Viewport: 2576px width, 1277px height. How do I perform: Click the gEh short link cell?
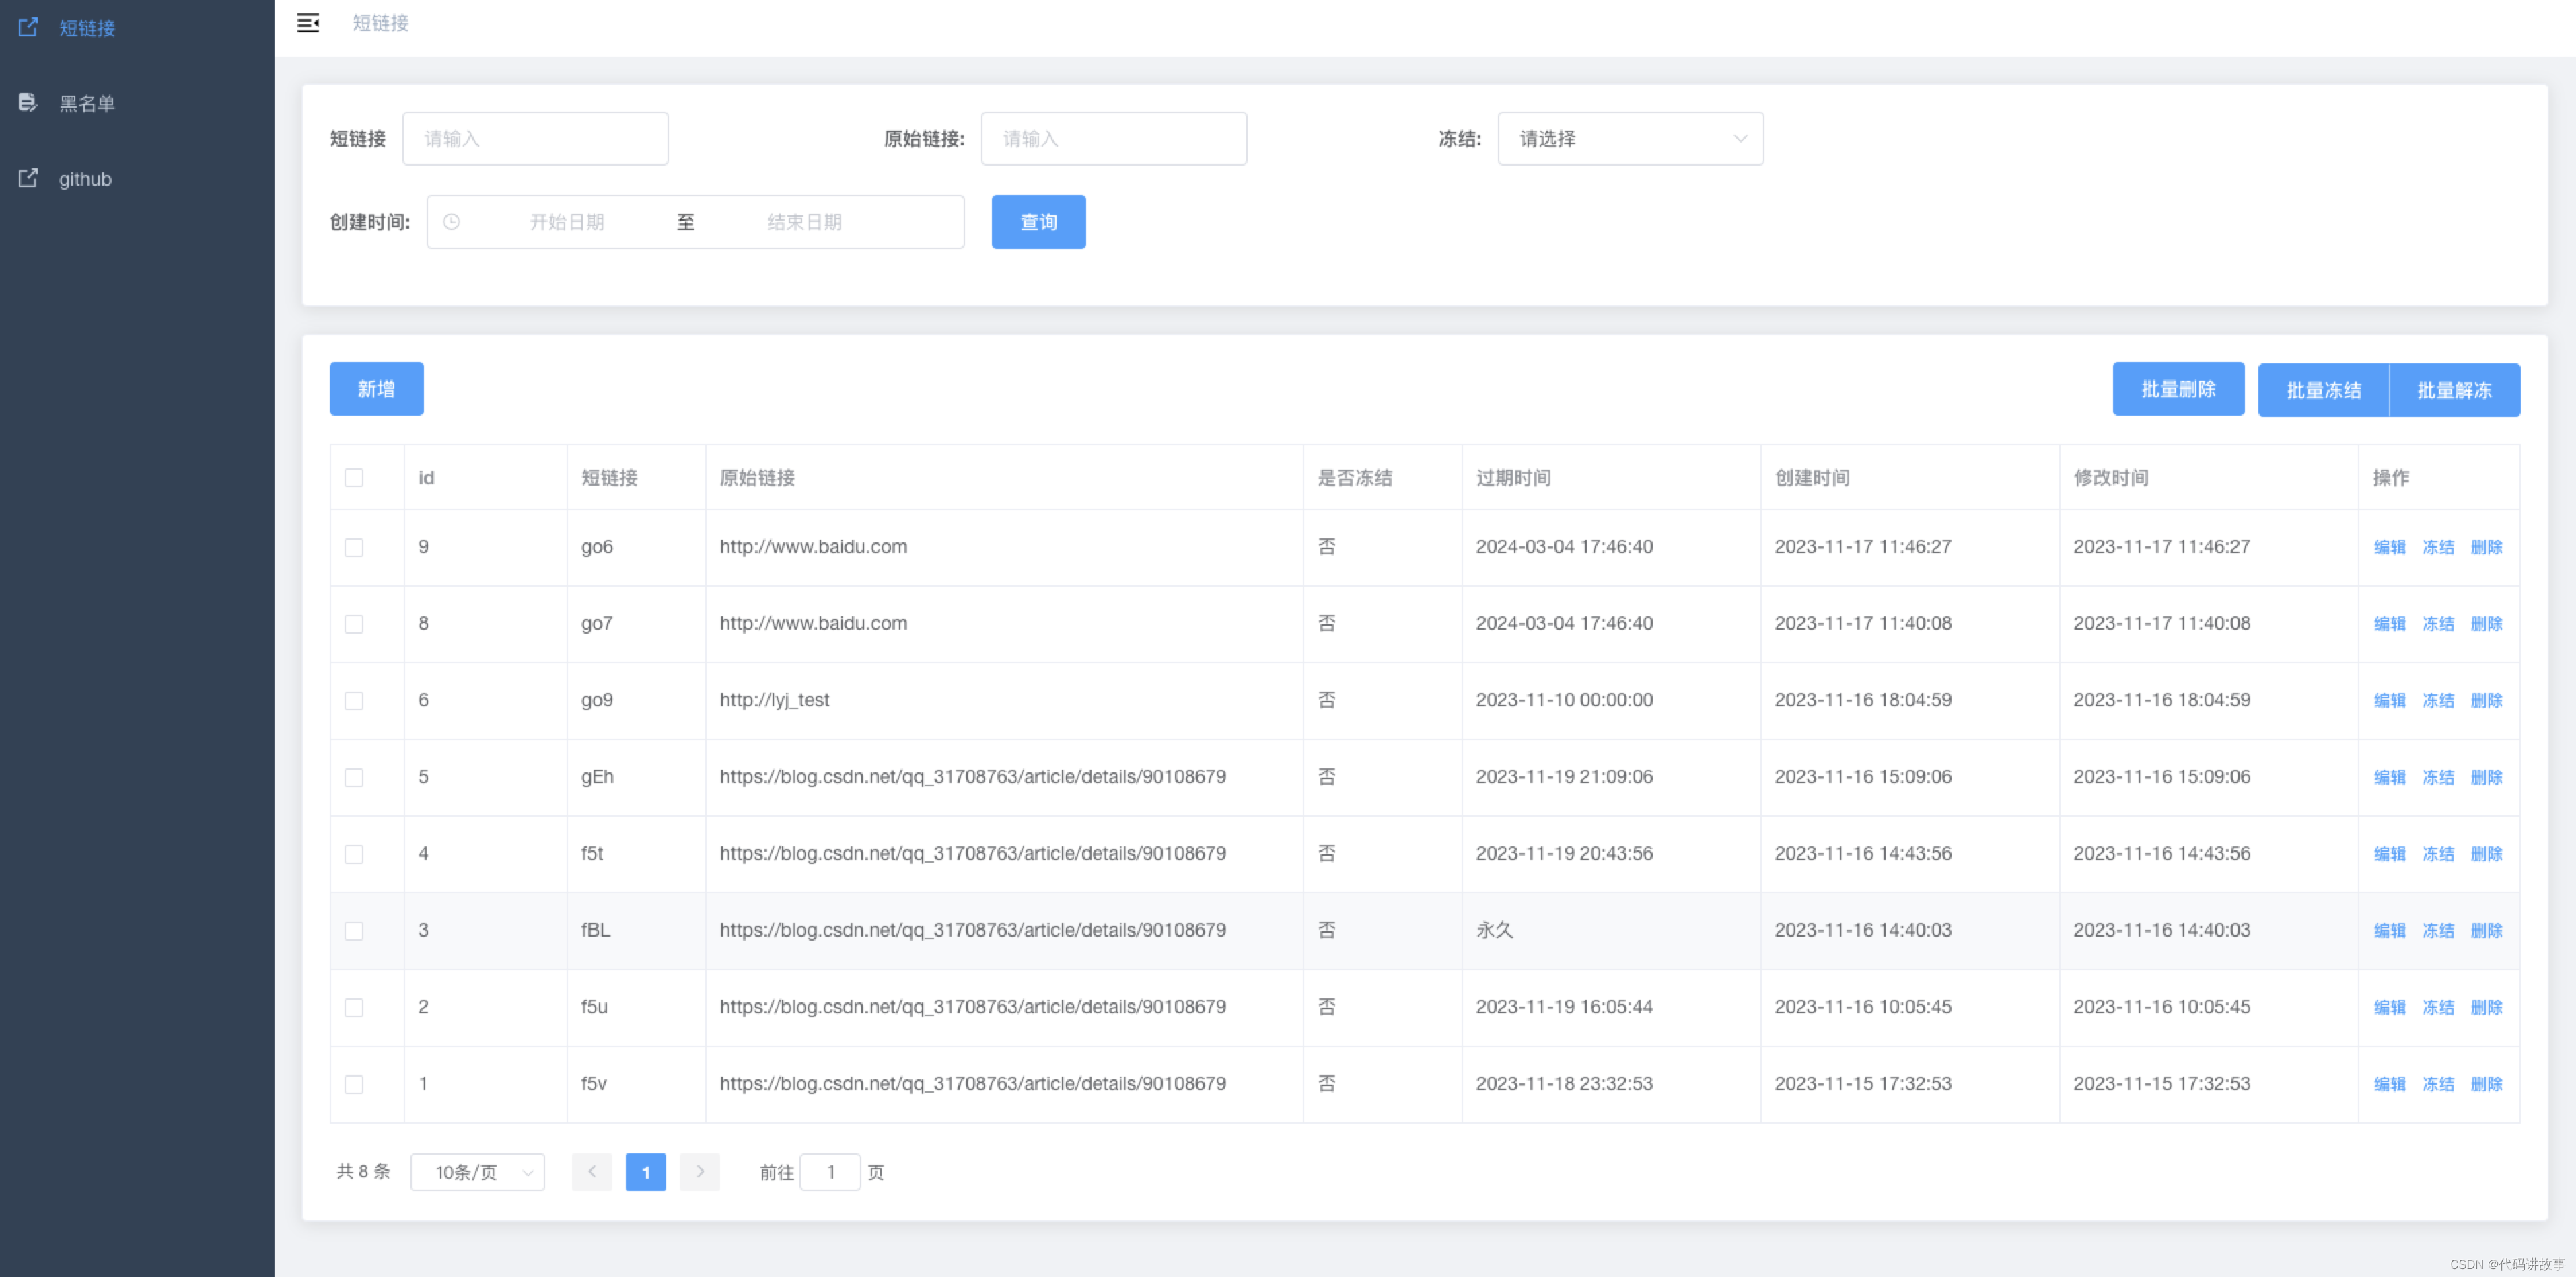click(x=597, y=777)
